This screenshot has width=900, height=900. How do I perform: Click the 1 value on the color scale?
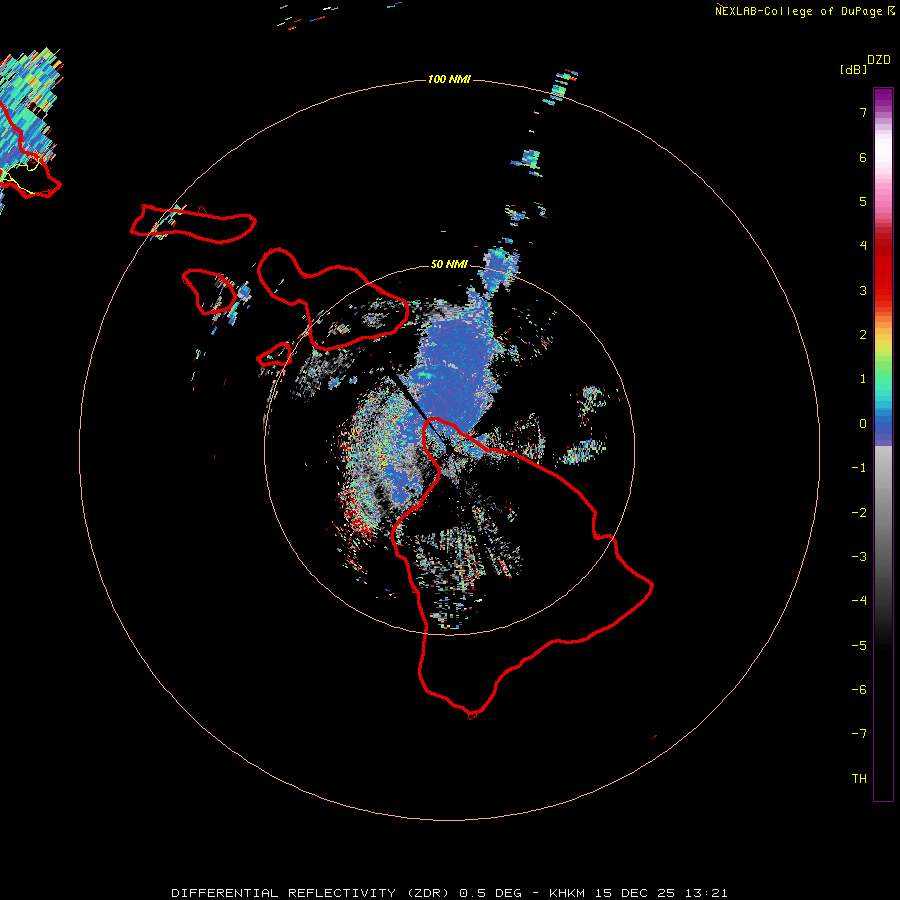tap(863, 379)
